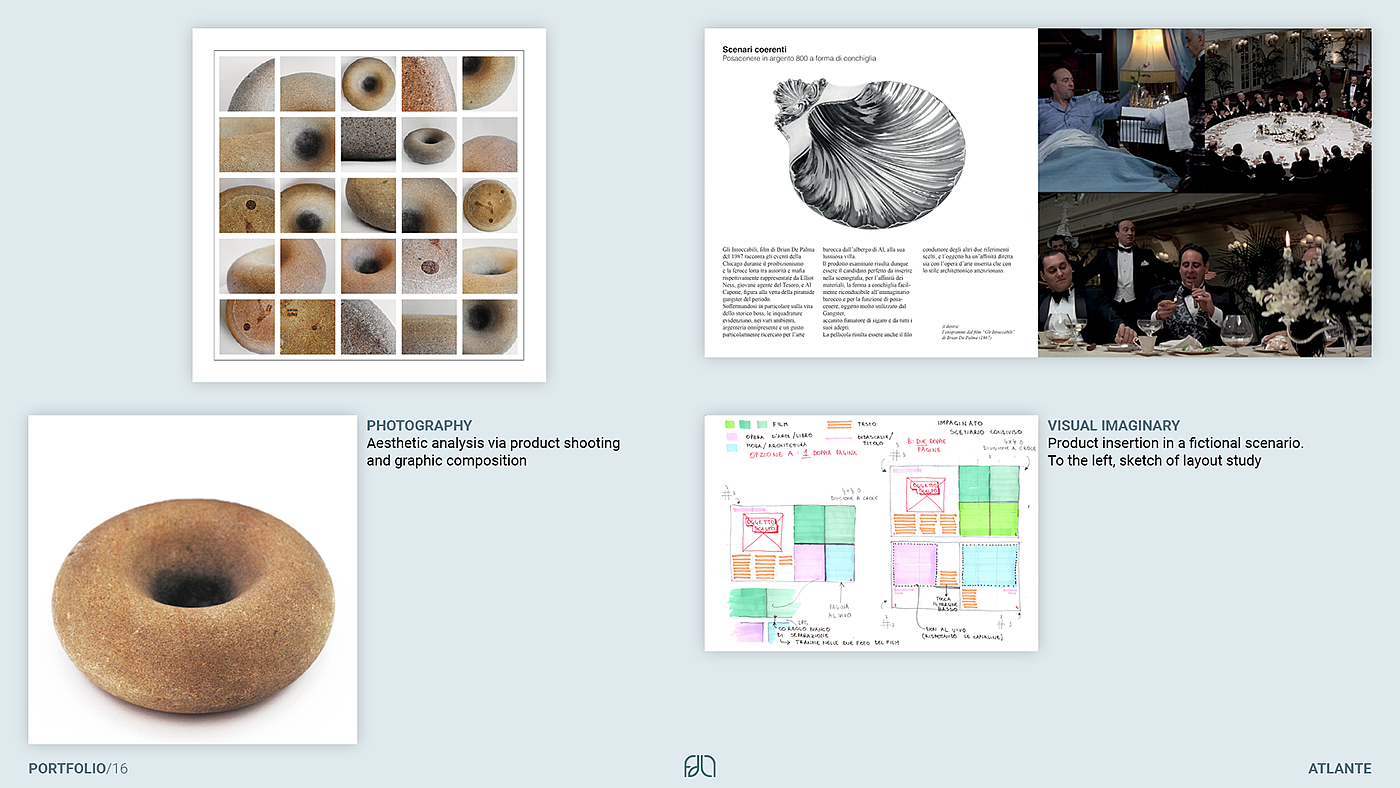The height and width of the screenshot is (788, 1400).
Task: Select the "and graphic composition" line
Action: tap(447, 461)
